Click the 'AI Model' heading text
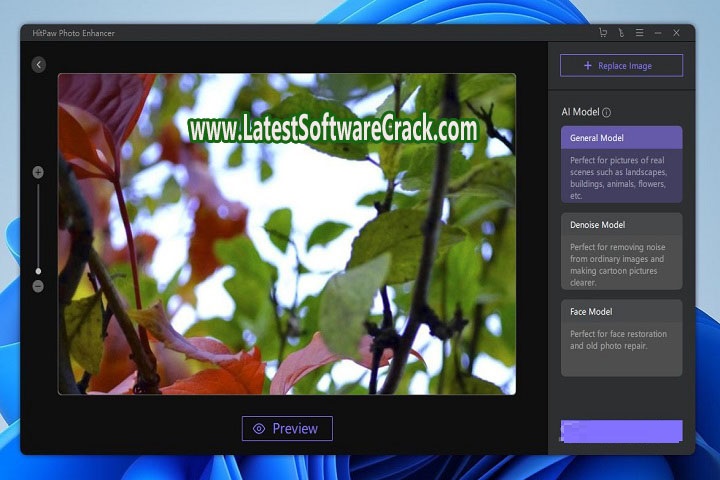This screenshot has width=720, height=480. pos(580,112)
